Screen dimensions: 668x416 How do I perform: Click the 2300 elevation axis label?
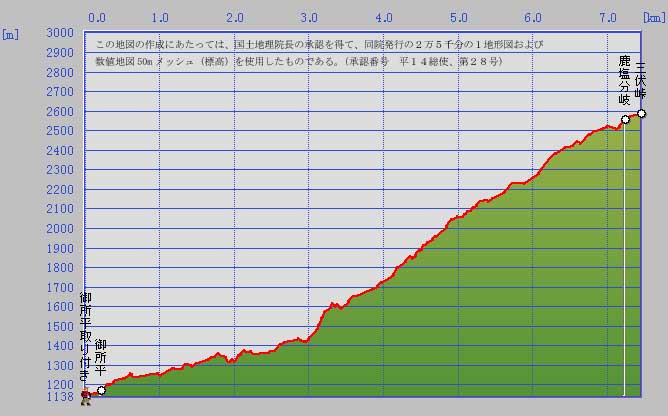[60, 170]
